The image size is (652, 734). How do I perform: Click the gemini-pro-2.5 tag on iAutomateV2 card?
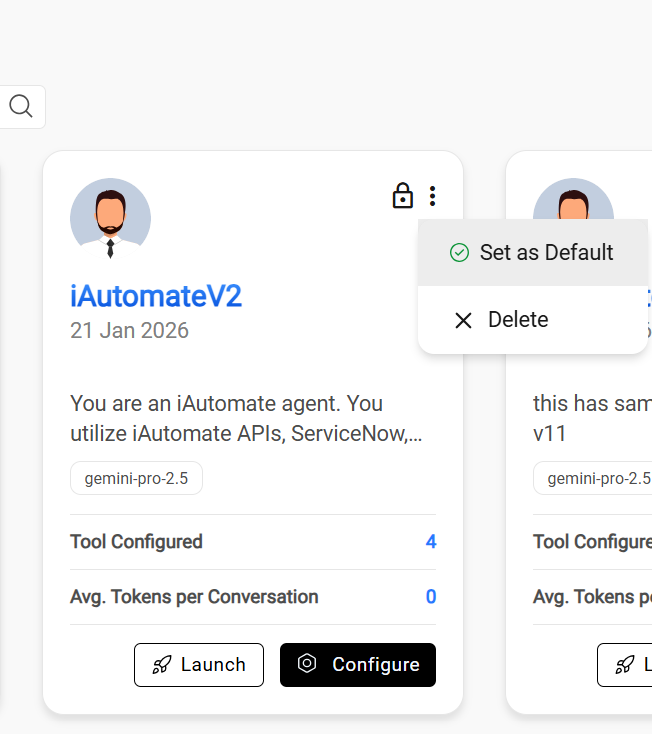pyautogui.click(x=136, y=479)
